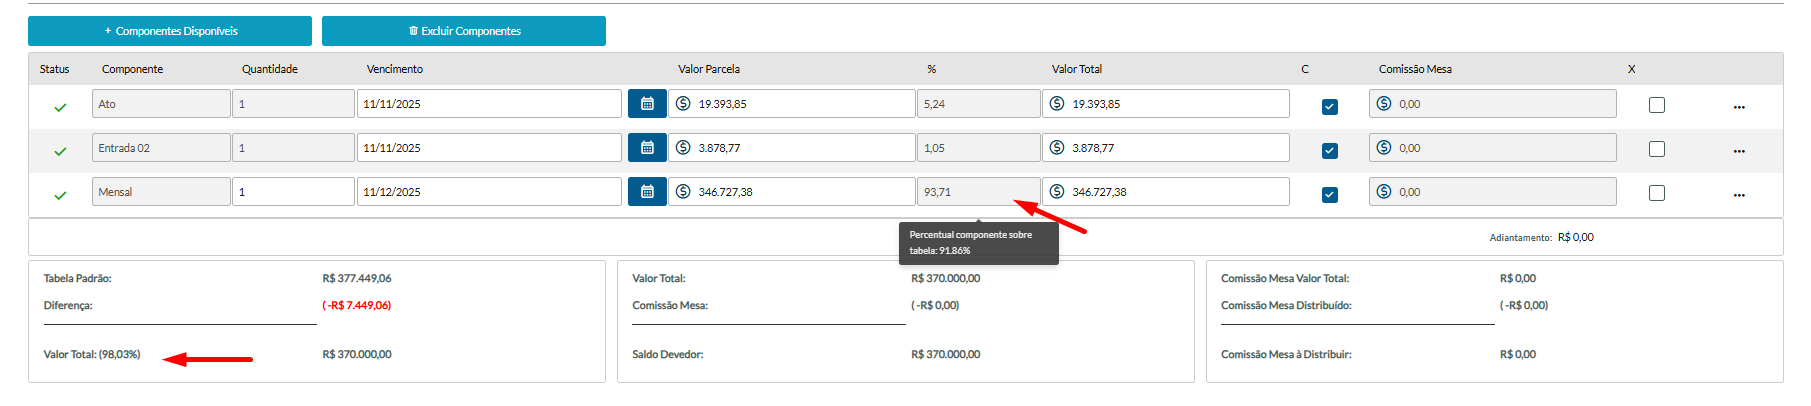This screenshot has width=1811, height=406.
Task: Open the more options menu for Entrada 02
Action: coord(1739,151)
